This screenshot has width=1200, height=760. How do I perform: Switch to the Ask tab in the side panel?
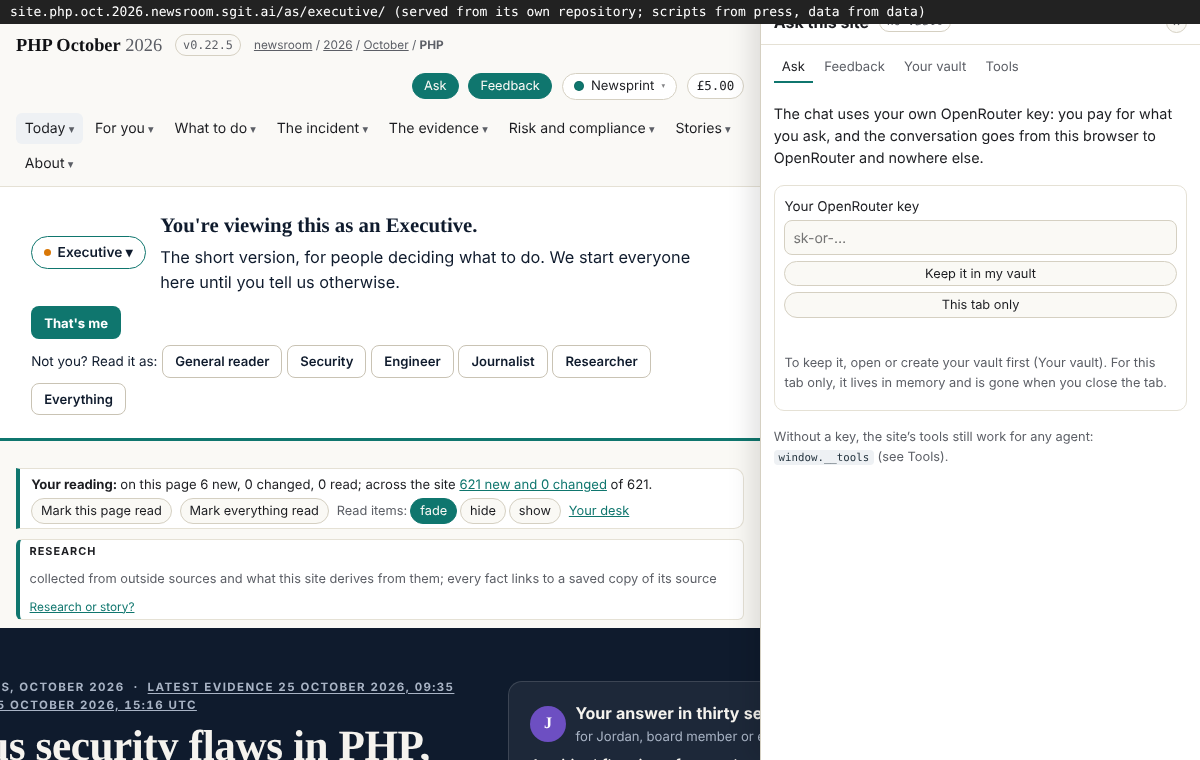[793, 66]
